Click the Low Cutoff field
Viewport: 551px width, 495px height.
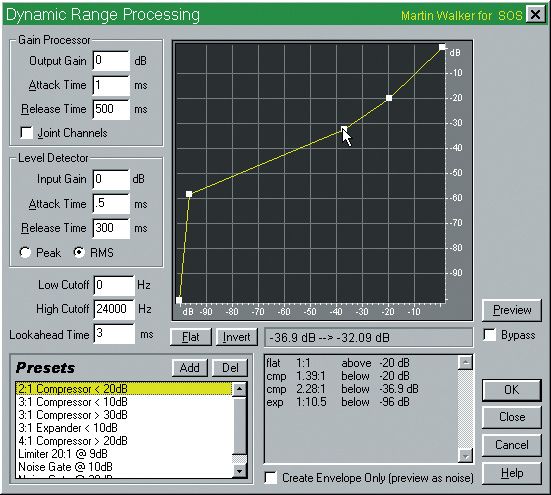coord(114,285)
